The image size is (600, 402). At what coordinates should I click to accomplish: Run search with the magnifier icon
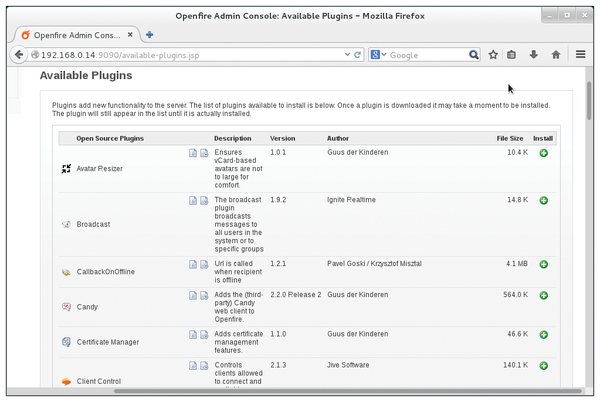click(x=473, y=55)
